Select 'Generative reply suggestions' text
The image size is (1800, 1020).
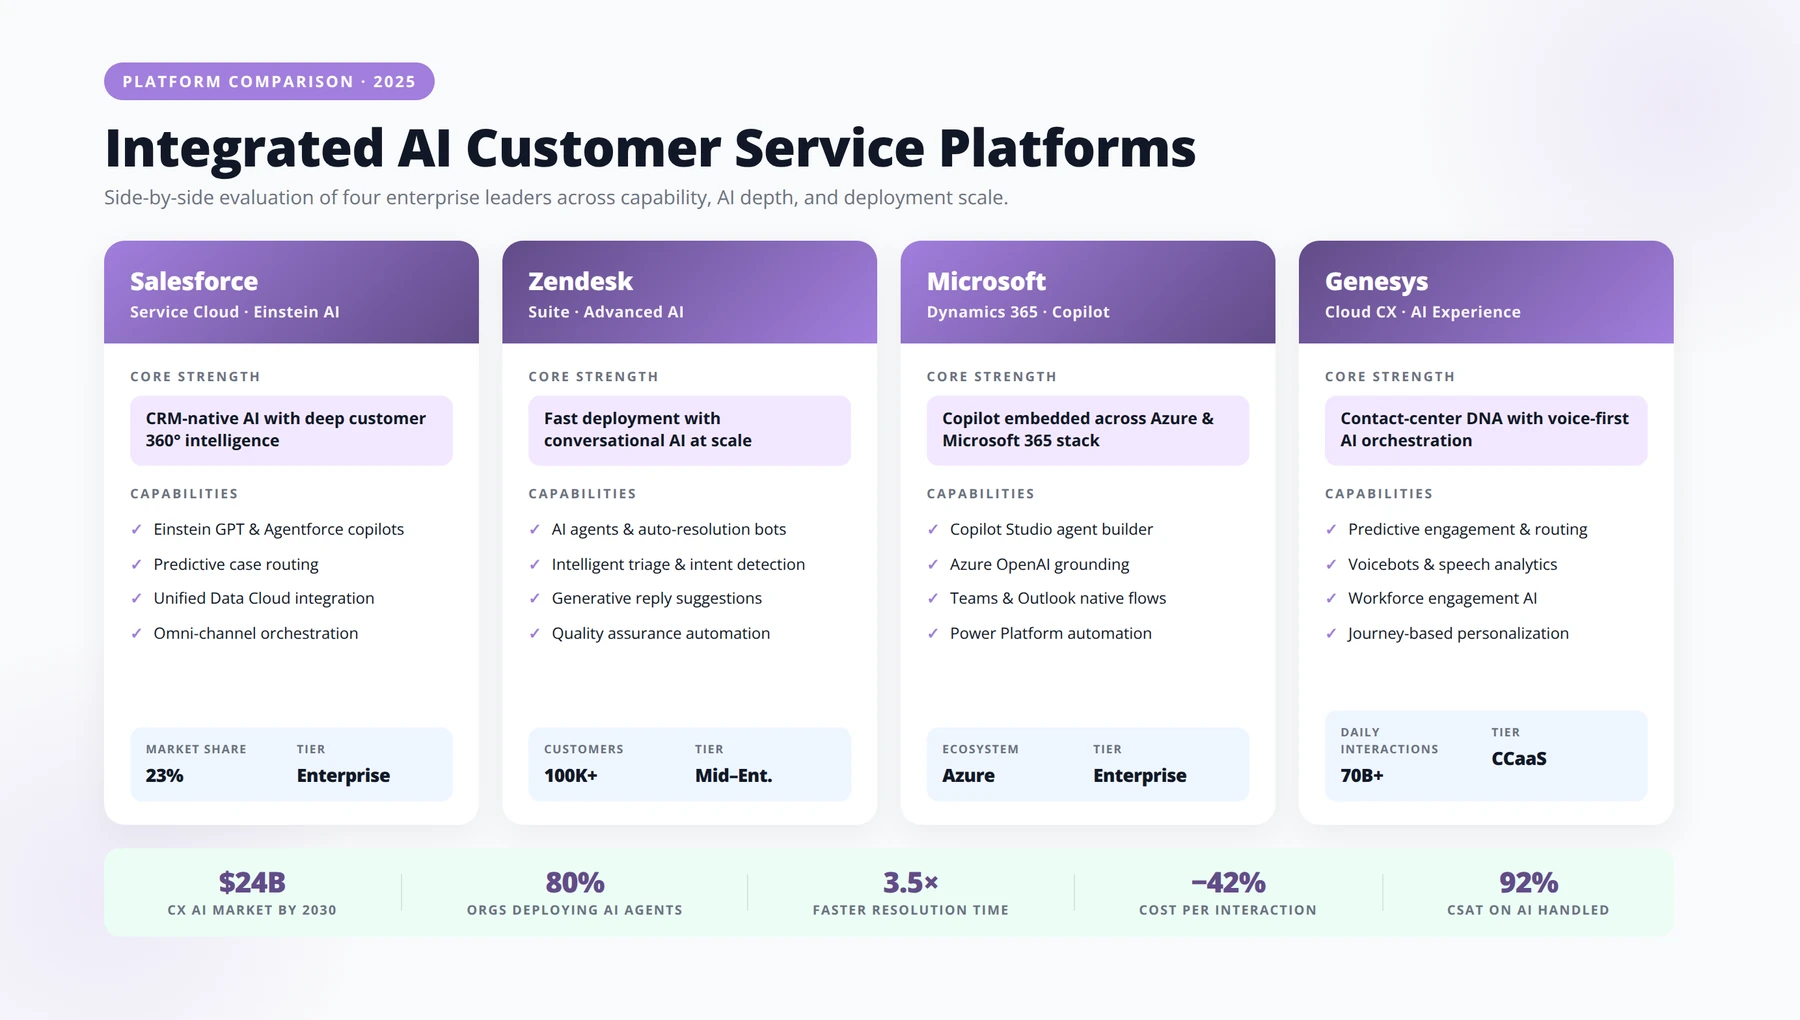[657, 598]
